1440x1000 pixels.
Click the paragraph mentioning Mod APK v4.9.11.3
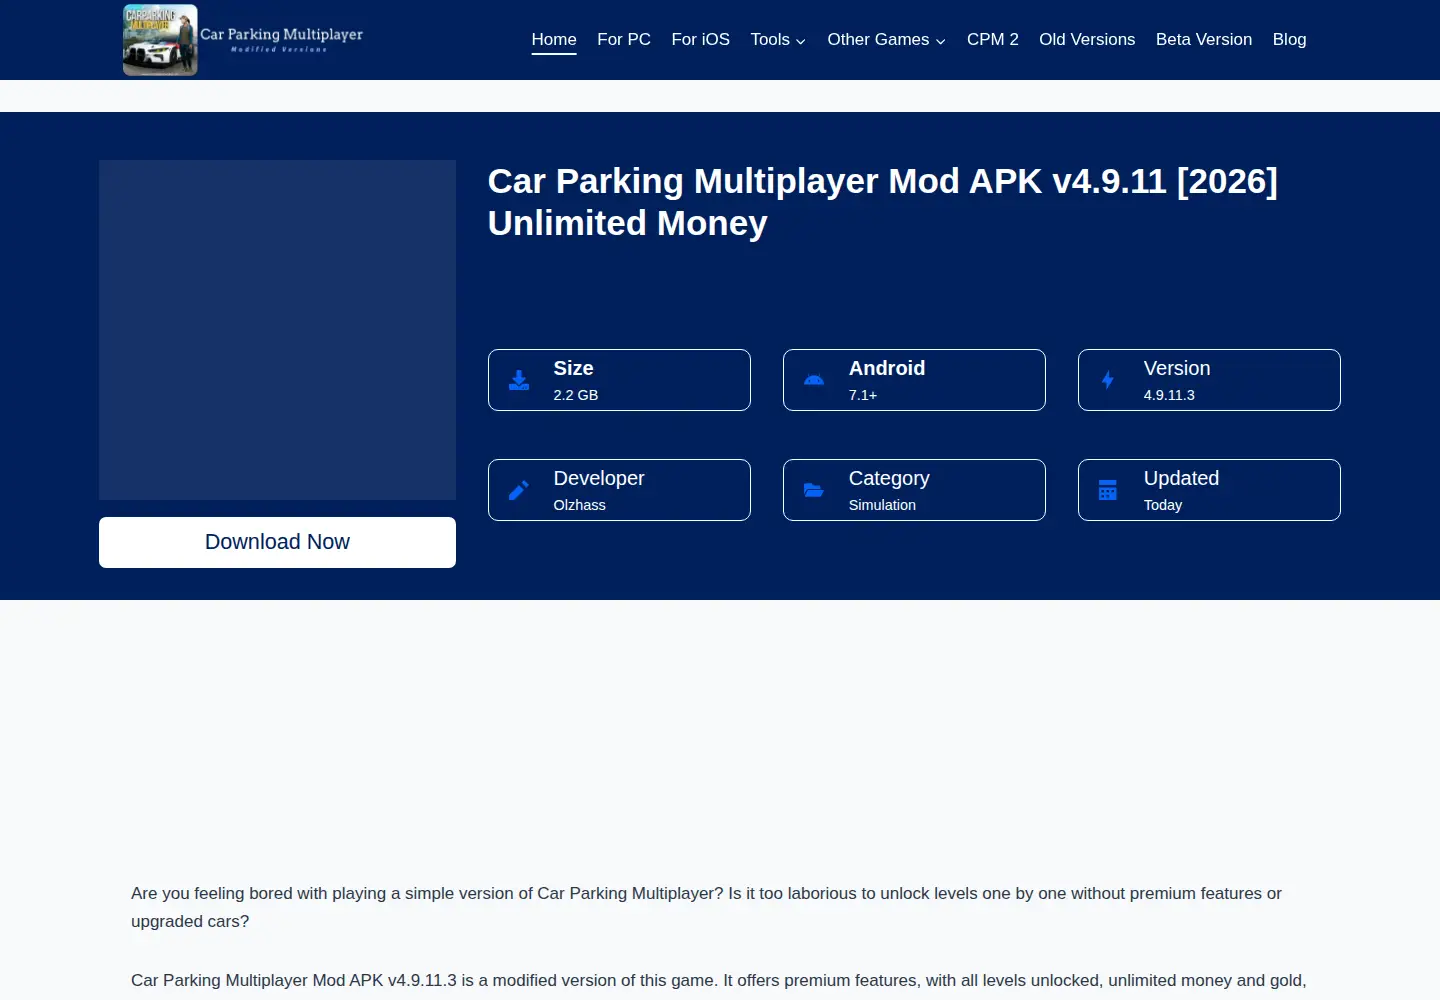click(x=718, y=981)
